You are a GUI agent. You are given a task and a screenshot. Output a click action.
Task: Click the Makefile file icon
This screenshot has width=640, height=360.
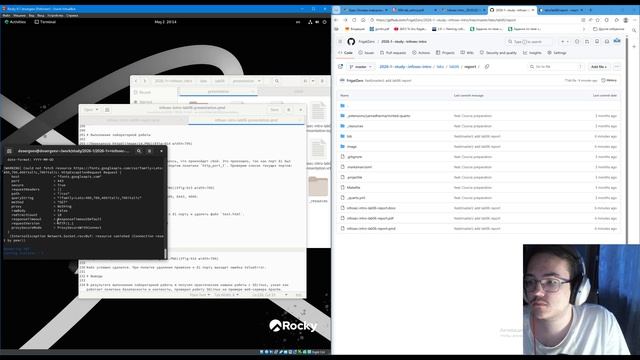(342, 187)
